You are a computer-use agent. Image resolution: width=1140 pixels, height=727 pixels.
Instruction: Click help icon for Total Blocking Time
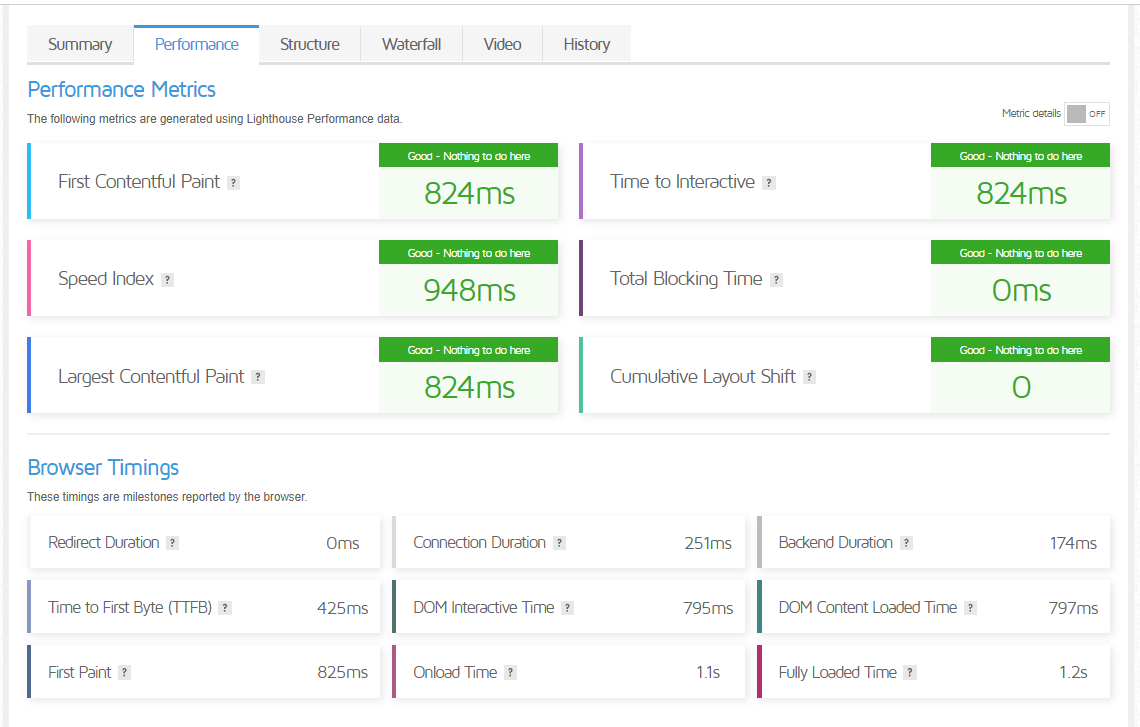[x=776, y=280]
